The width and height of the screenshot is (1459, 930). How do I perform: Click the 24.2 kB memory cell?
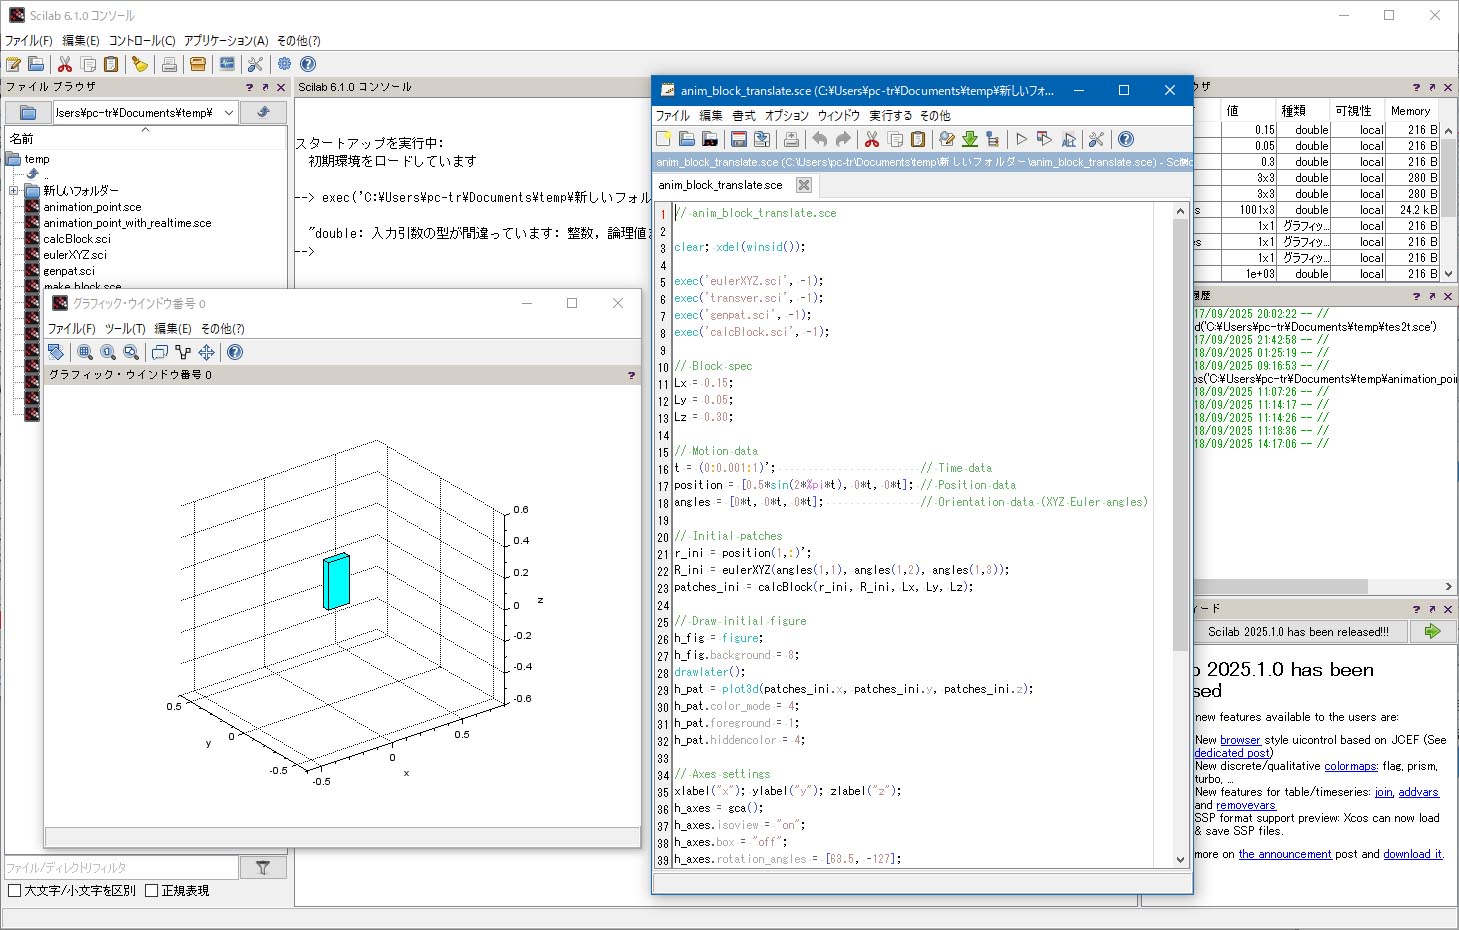[x=1414, y=210]
